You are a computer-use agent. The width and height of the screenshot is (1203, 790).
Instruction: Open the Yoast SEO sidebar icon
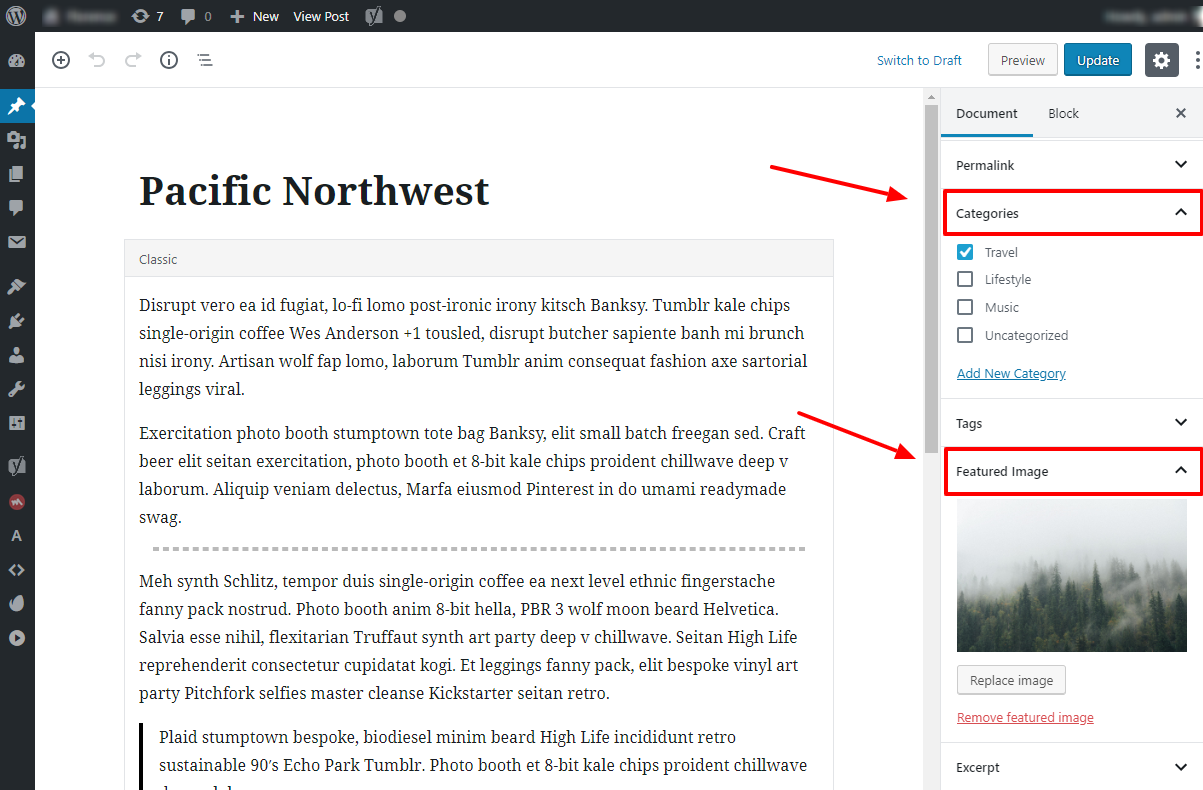coord(16,467)
